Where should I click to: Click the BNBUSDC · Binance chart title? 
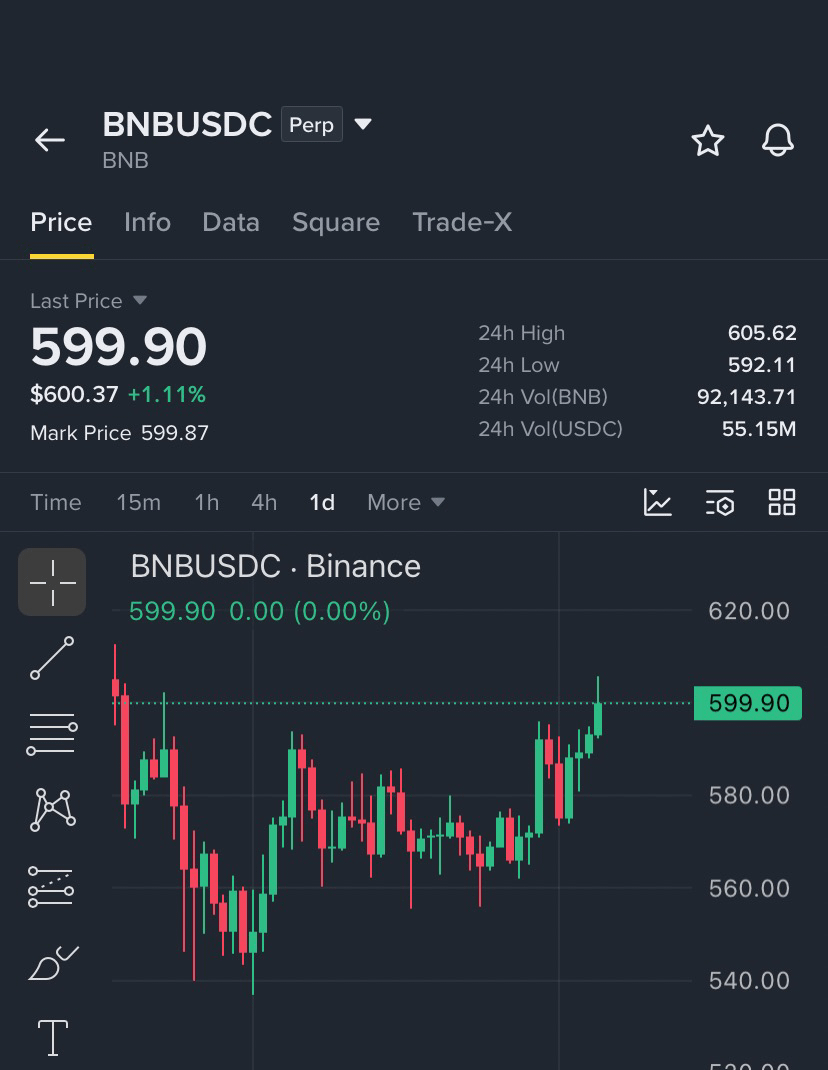tap(276, 566)
